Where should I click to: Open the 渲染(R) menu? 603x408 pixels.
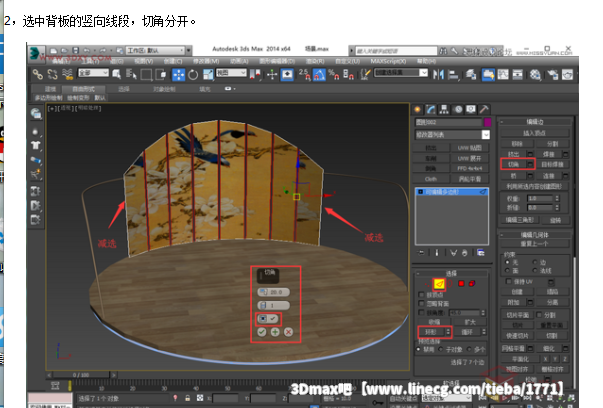315,61
